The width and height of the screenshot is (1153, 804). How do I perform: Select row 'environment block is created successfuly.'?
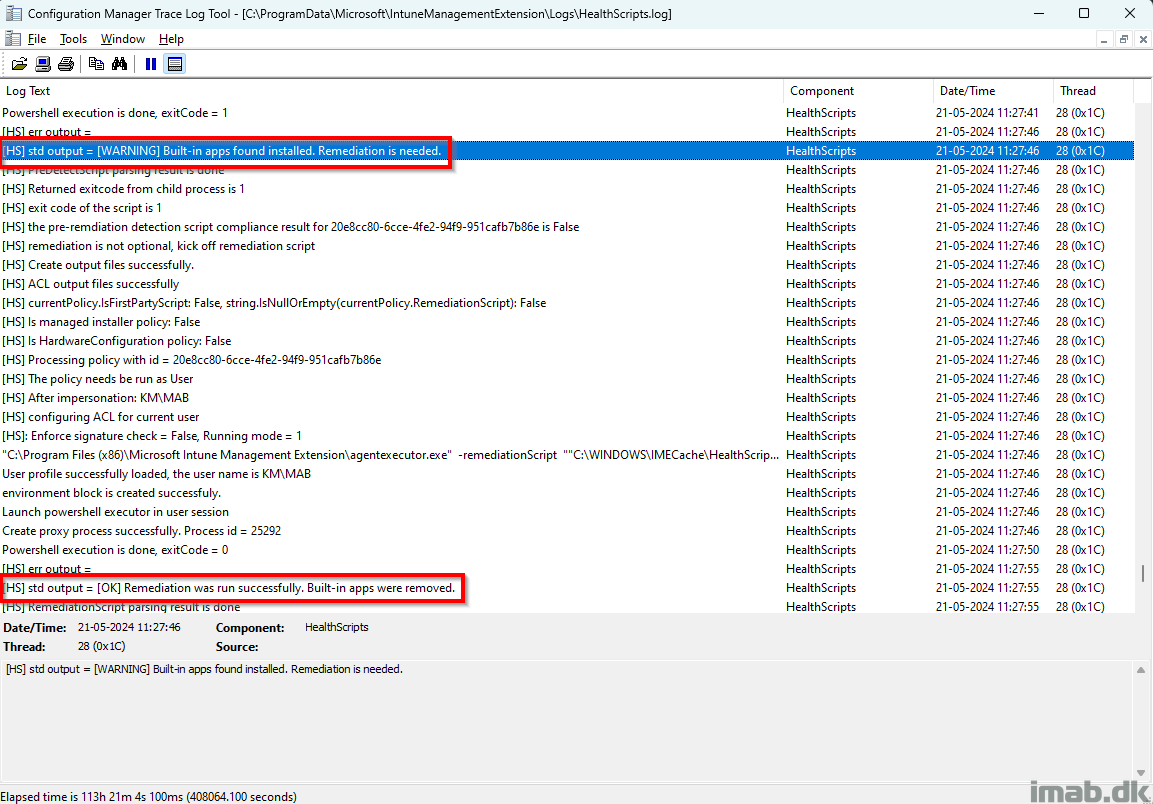[x=567, y=493]
